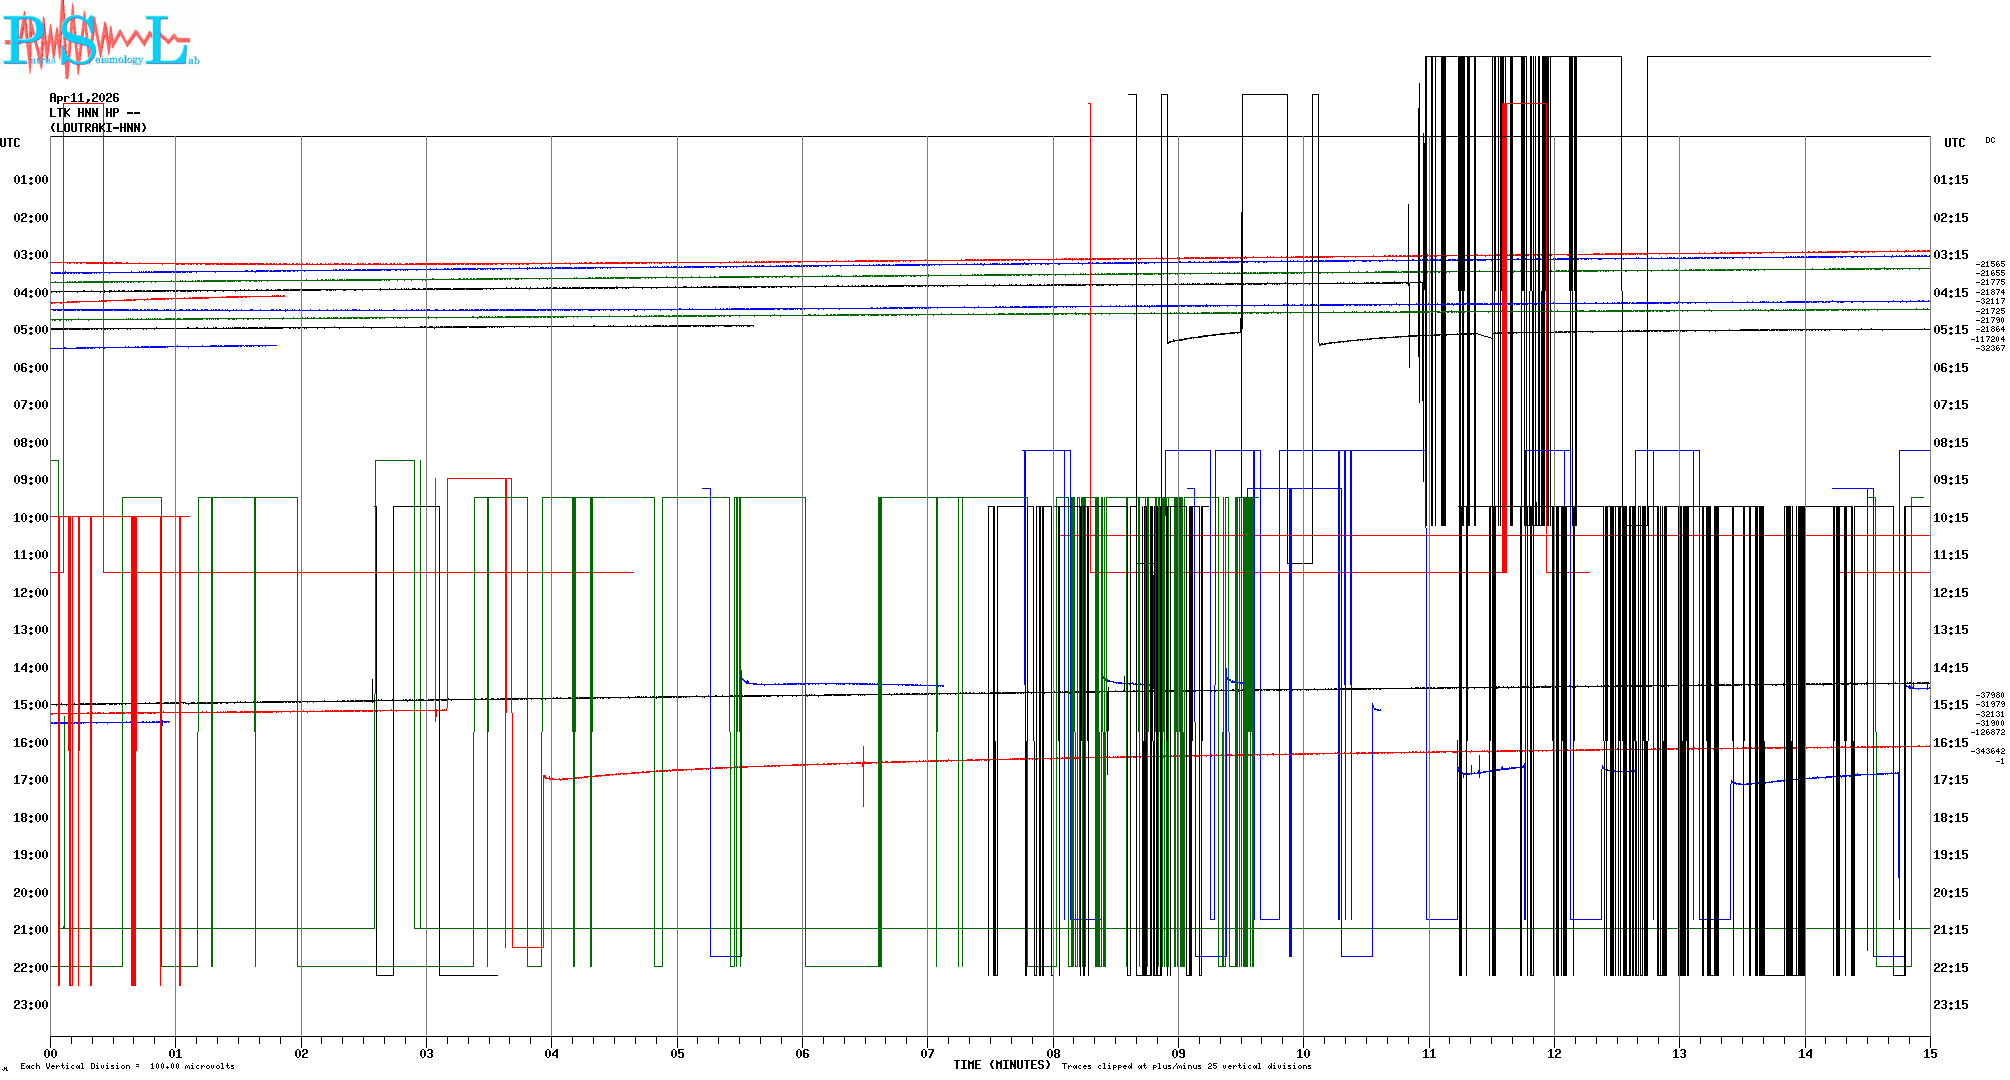Click minute marker 00 on bottom time axis
The height and width of the screenshot is (1080, 2010).
click(51, 1053)
